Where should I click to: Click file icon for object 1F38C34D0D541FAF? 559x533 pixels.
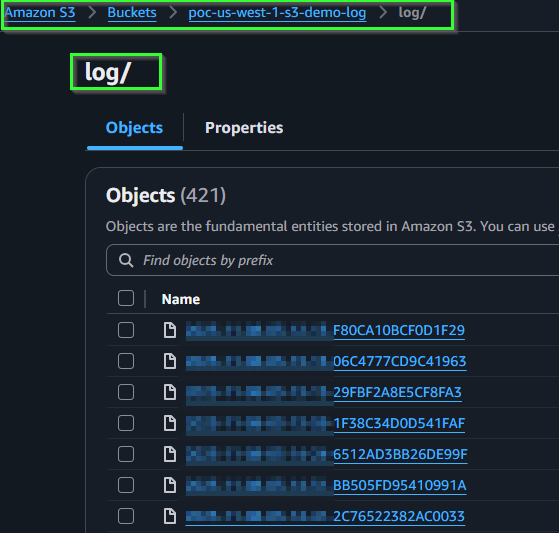170,423
